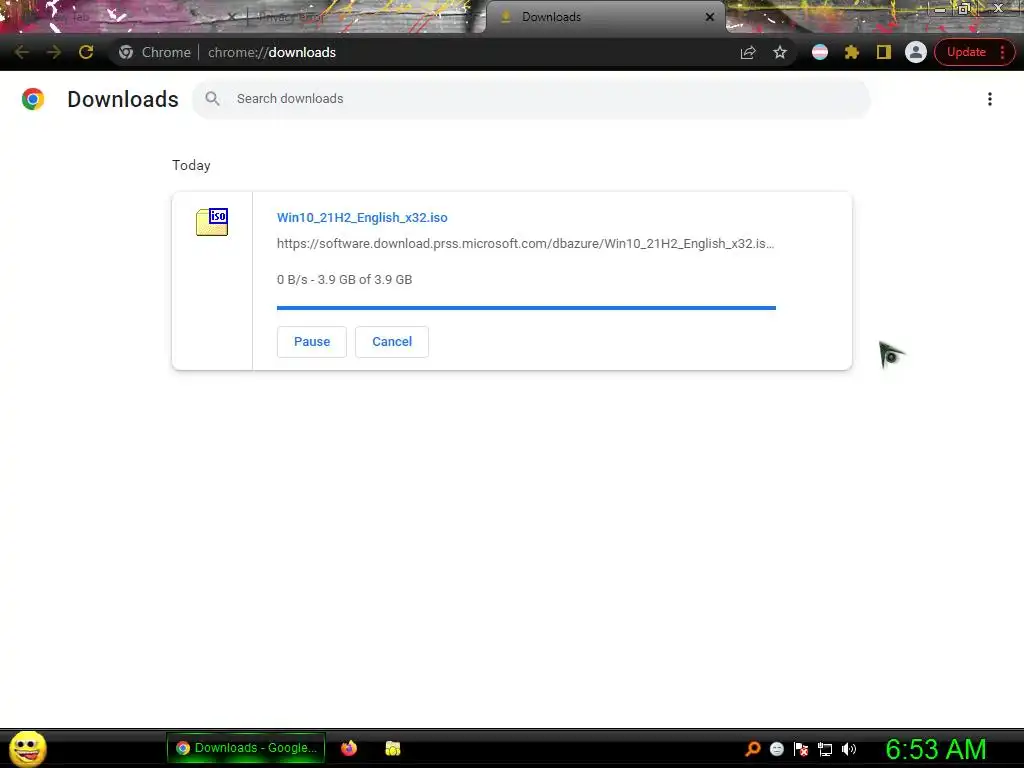The width and height of the screenshot is (1024, 768).
Task: Go back using the back arrow
Action: [x=22, y=52]
